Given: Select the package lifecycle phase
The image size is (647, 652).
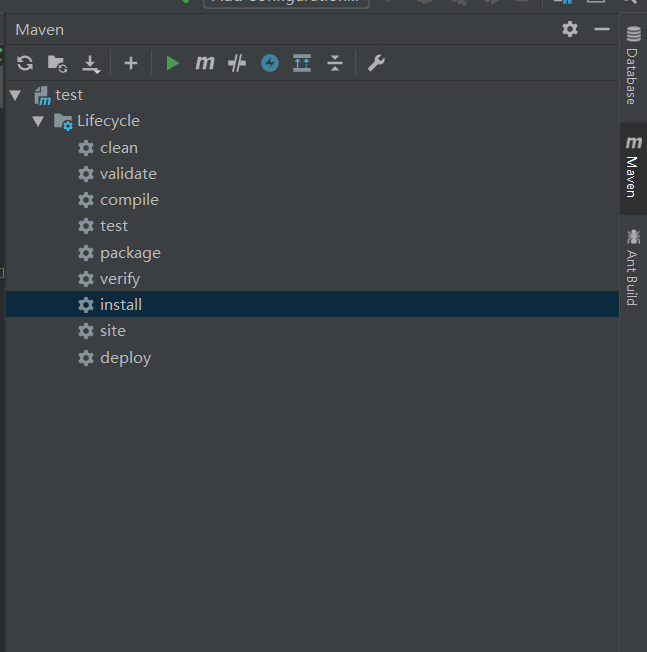Looking at the screenshot, I should click(312, 253).
